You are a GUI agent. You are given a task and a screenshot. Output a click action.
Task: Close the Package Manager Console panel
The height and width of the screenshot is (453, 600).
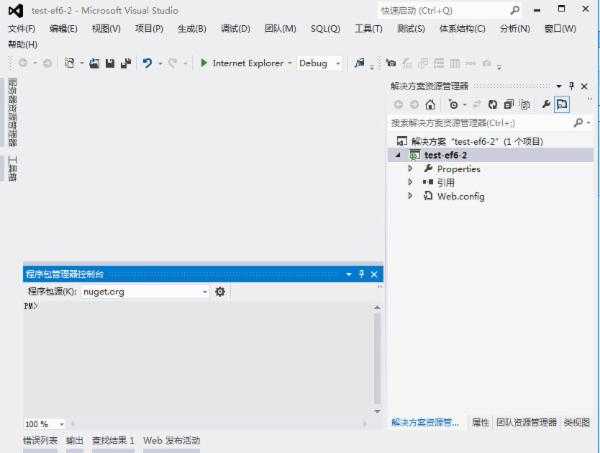click(x=374, y=274)
